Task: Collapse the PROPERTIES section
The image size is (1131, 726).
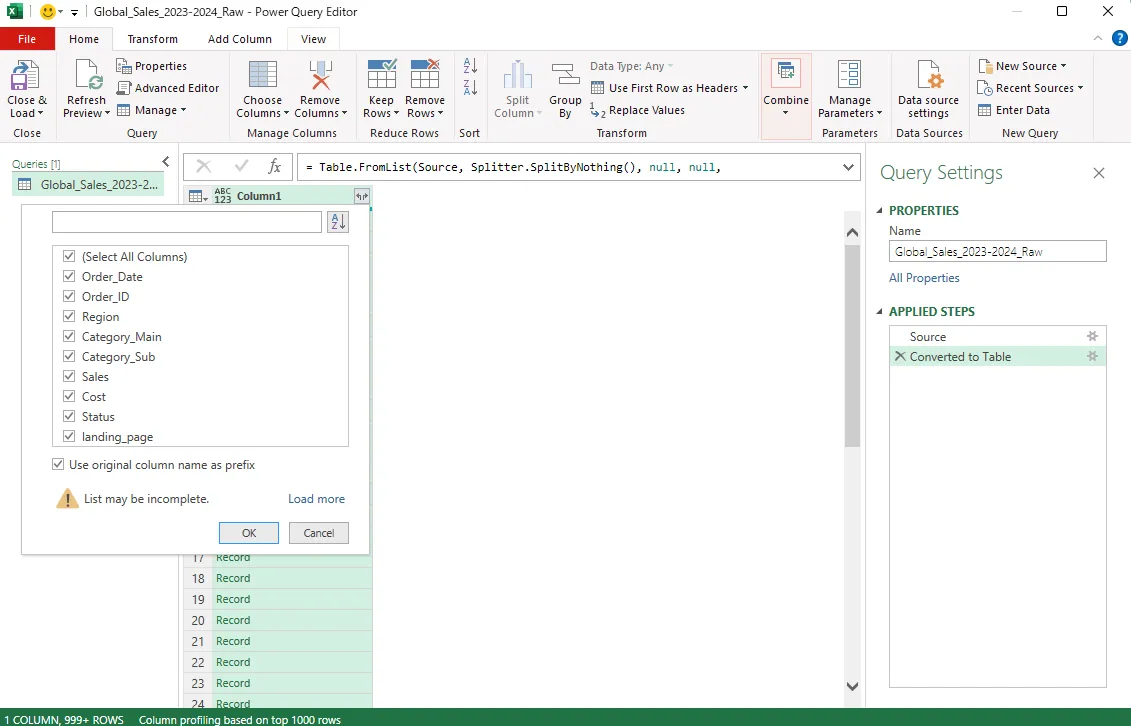Action: coord(879,211)
